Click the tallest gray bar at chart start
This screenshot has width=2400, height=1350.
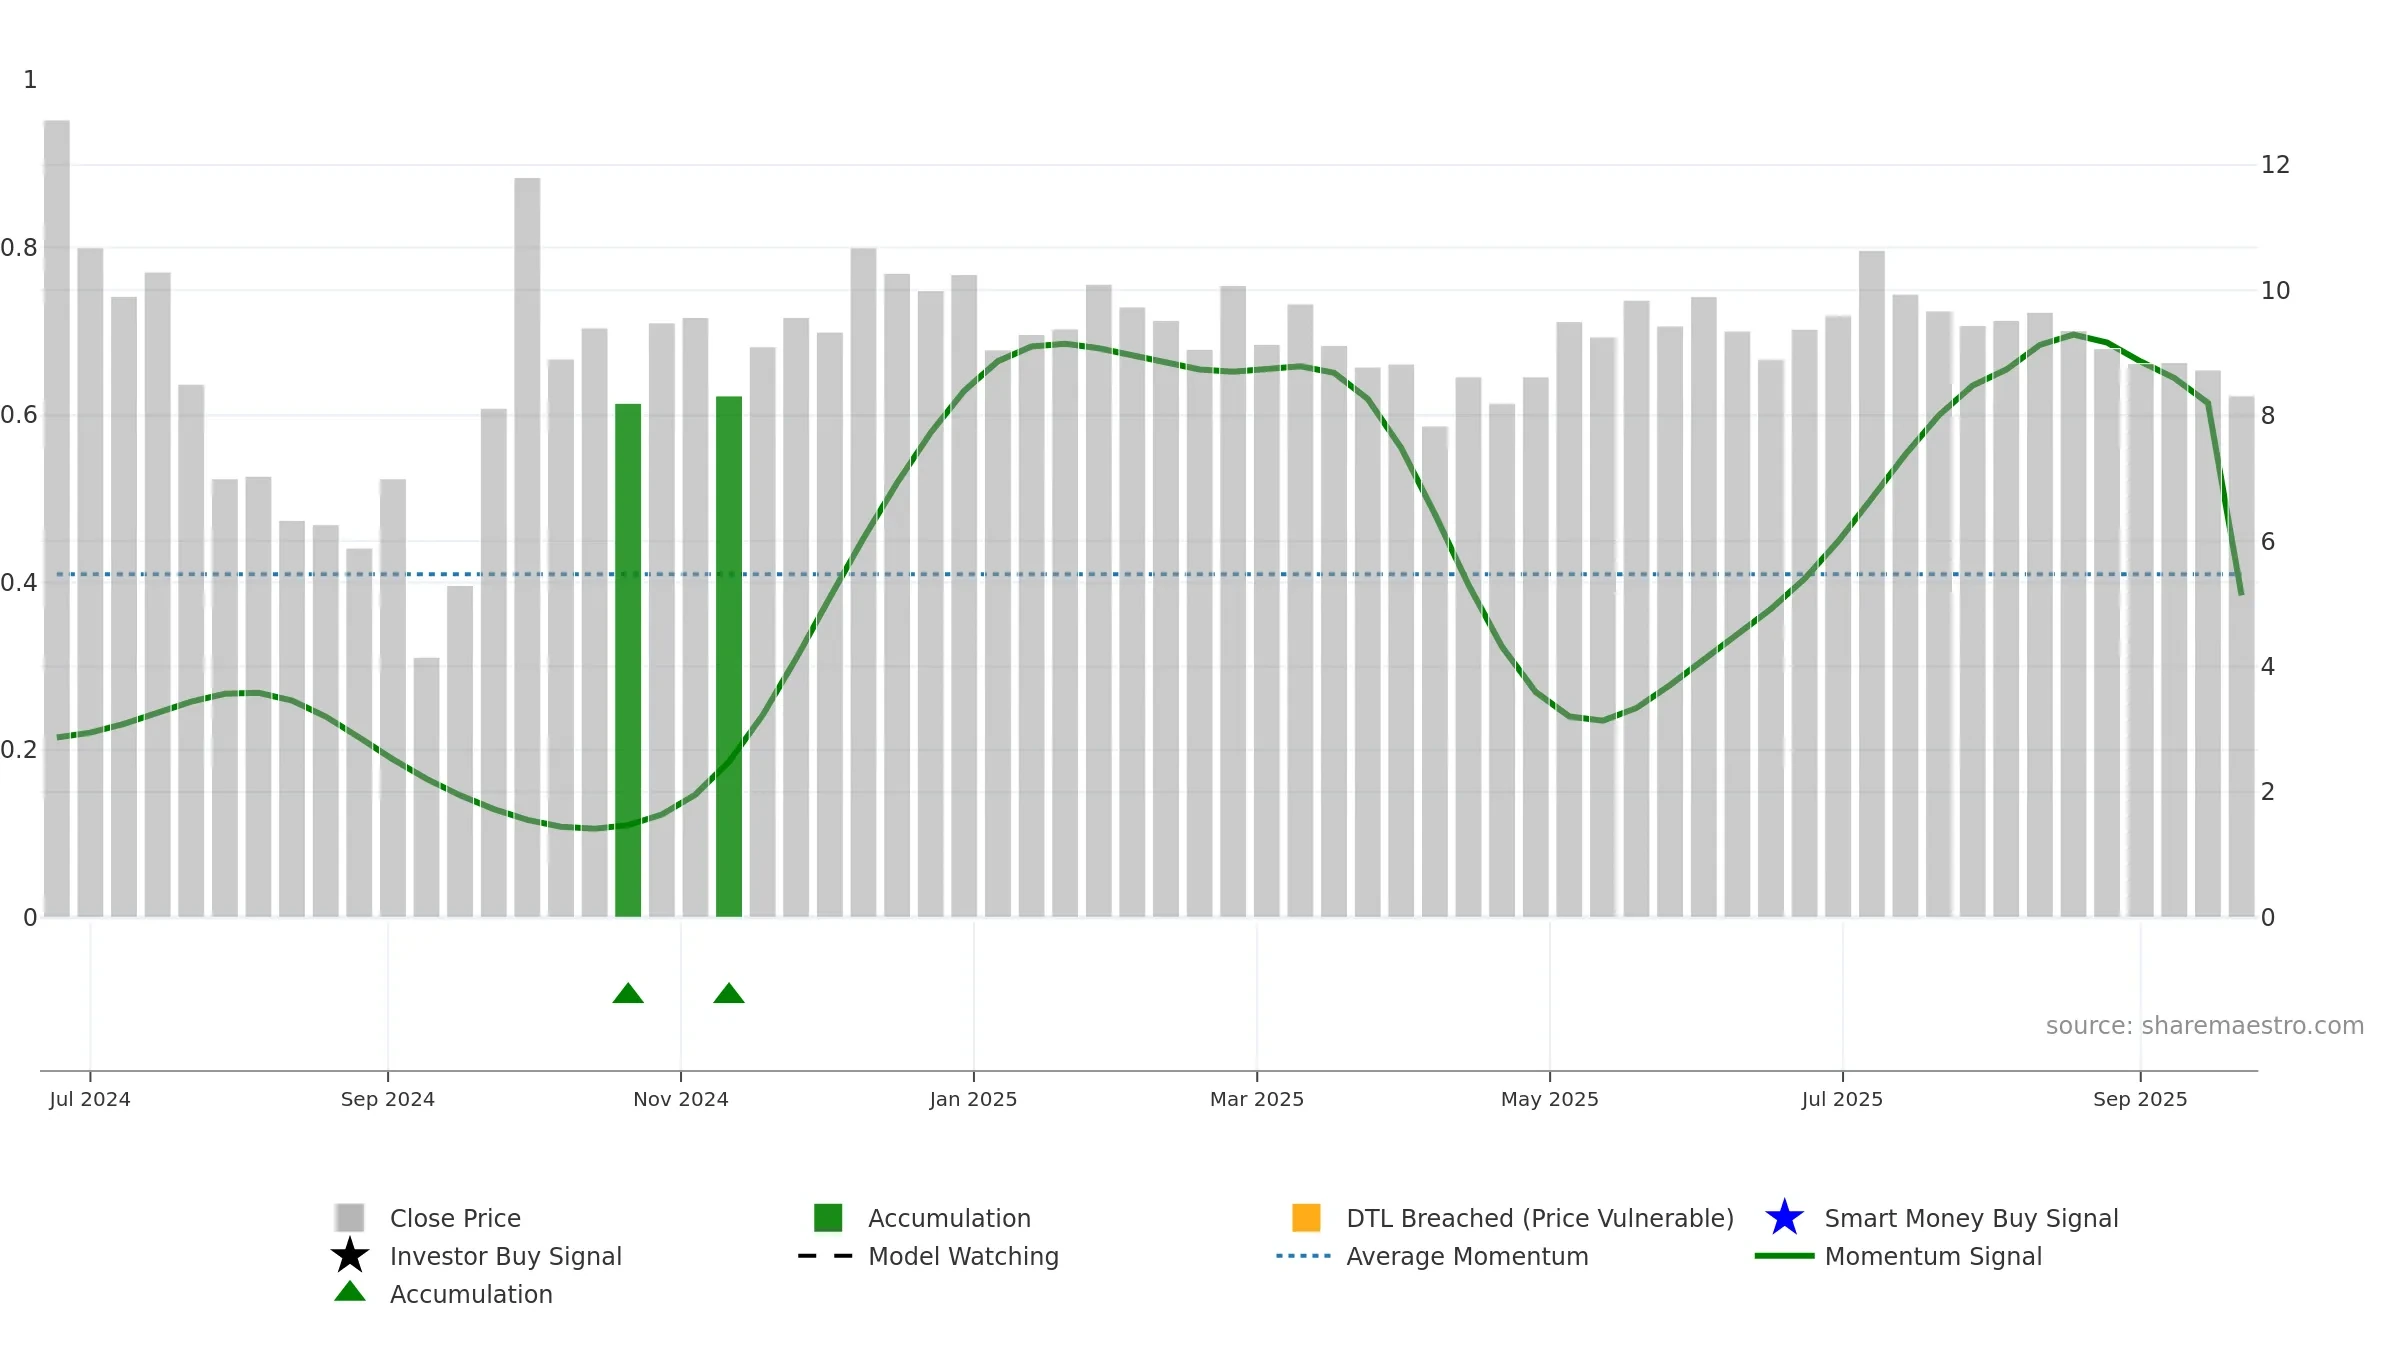[x=57, y=518]
